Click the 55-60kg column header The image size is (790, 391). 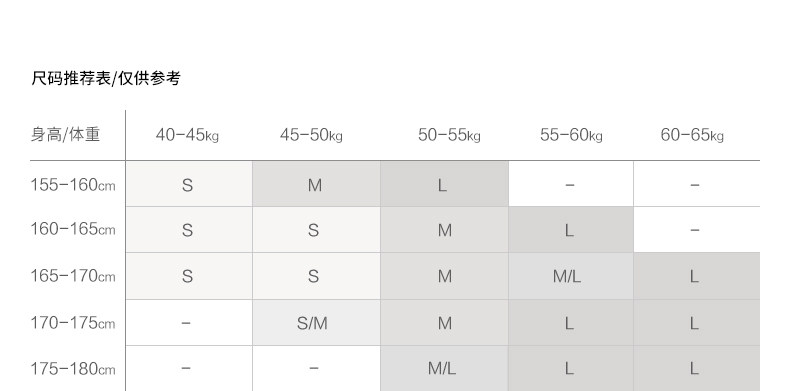[x=571, y=135]
